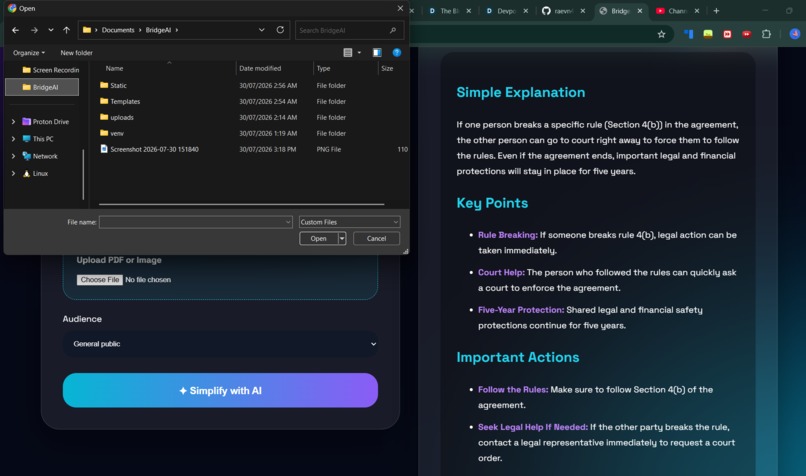This screenshot has height=476, width=806.
Task: Bookmark this page with the star
Action: pos(662,34)
